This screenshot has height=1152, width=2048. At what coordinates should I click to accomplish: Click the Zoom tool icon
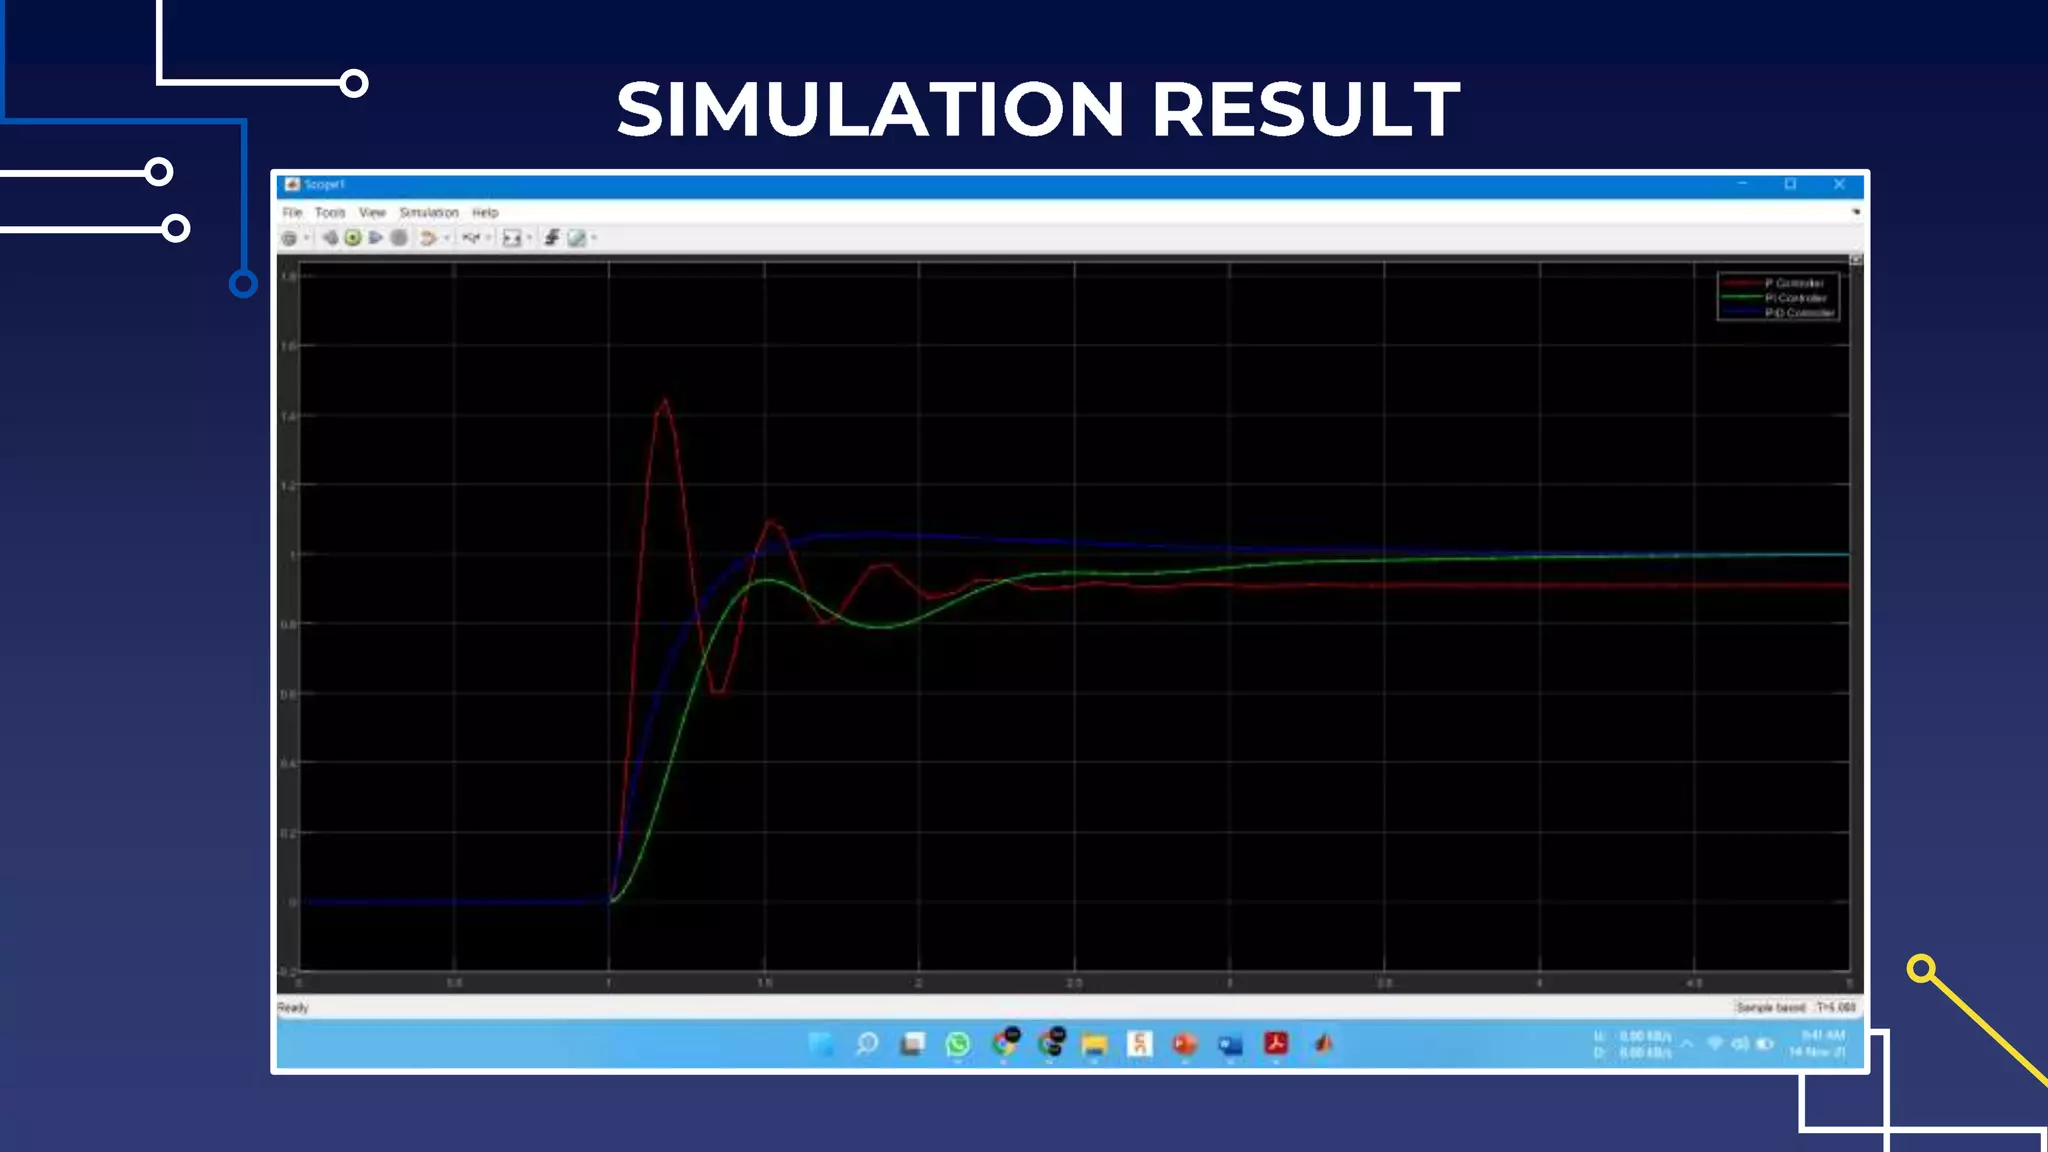(471, 238)
